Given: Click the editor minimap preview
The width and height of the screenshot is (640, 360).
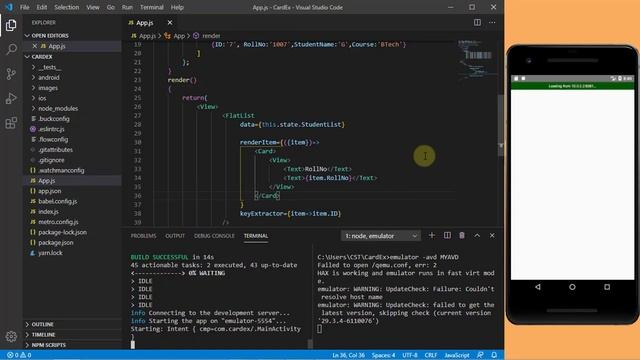Looking at the screenshot, I should coord(476,59).
